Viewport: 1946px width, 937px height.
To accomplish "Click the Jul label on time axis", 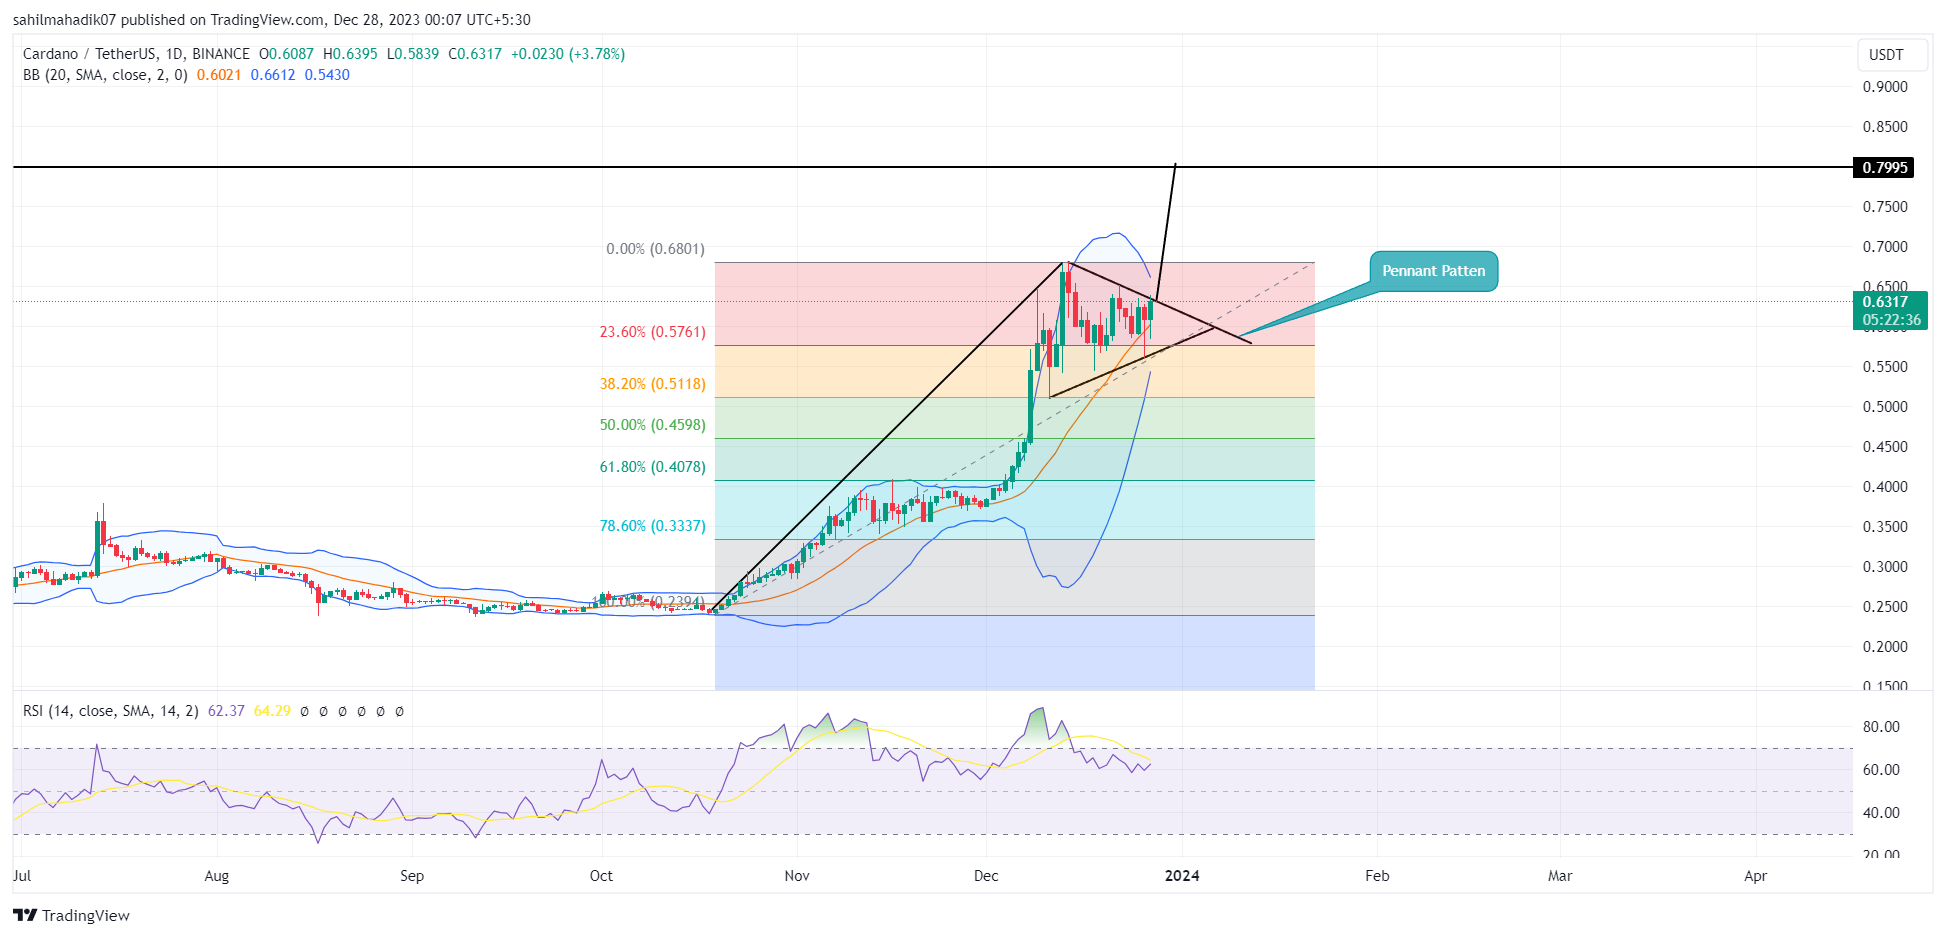I will pos(22,876).
